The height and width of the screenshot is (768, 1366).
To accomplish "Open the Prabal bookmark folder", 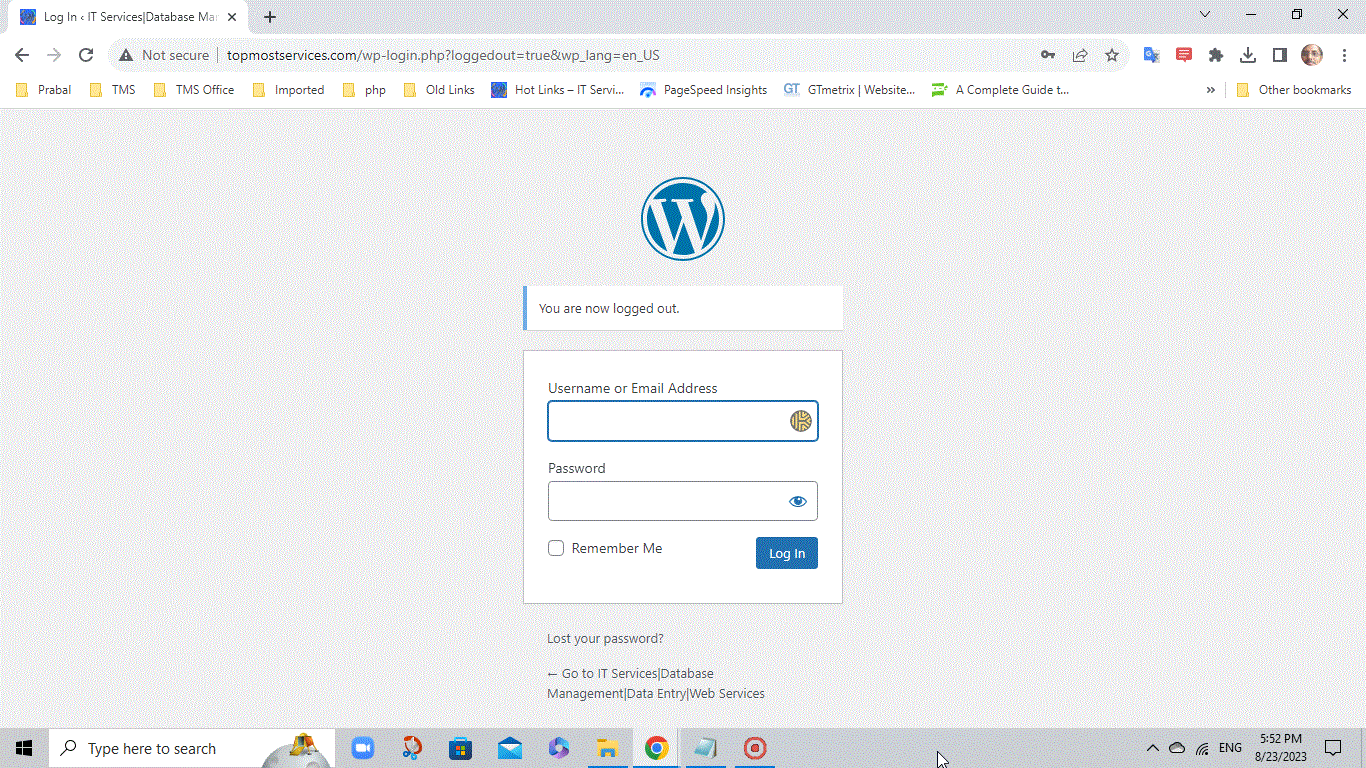I will point(44,90).
